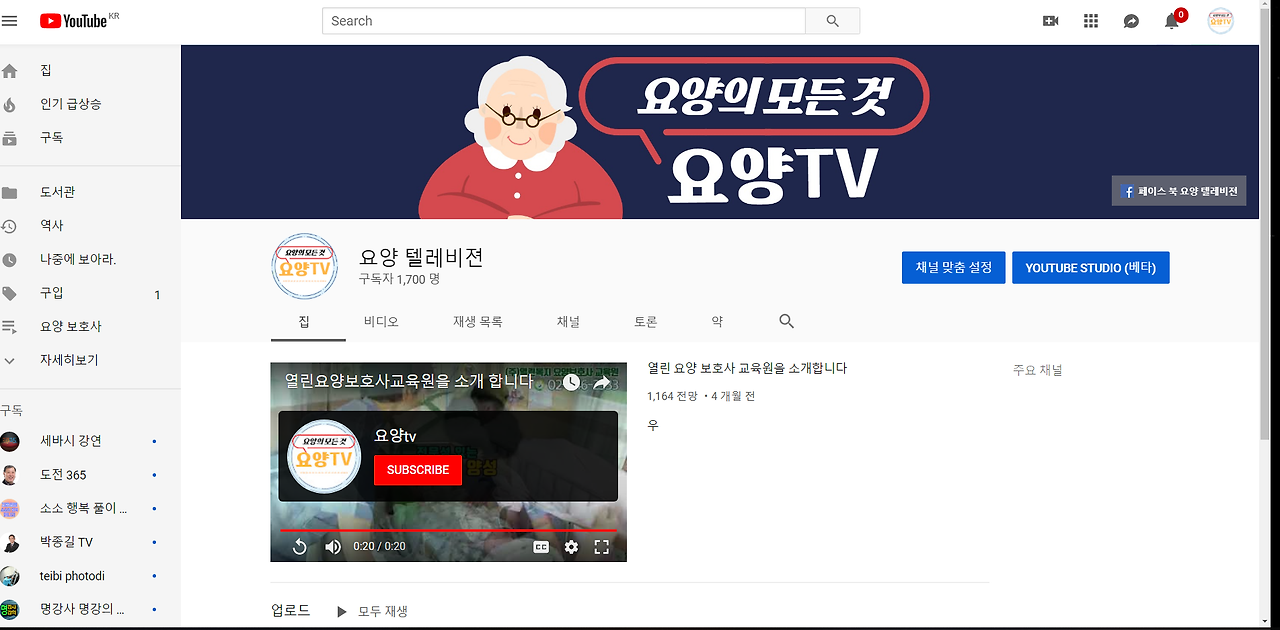This screenshot has height=630, width=1280.
Task: Open the YouTube apps grid icon
Action: coord(1091,21)
